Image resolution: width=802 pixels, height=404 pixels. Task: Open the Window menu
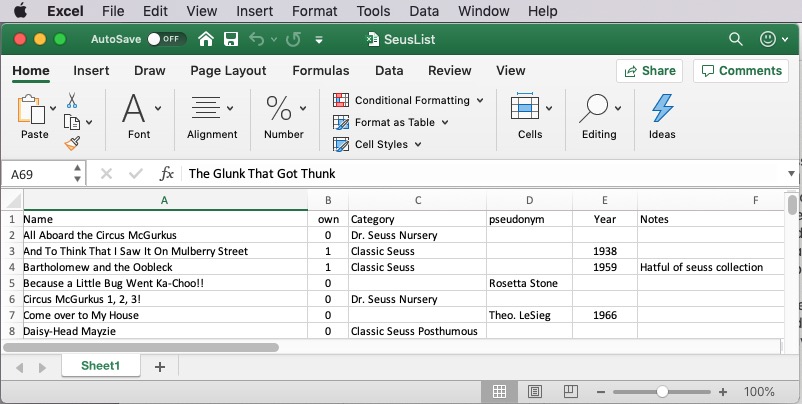tap(484, 11)
